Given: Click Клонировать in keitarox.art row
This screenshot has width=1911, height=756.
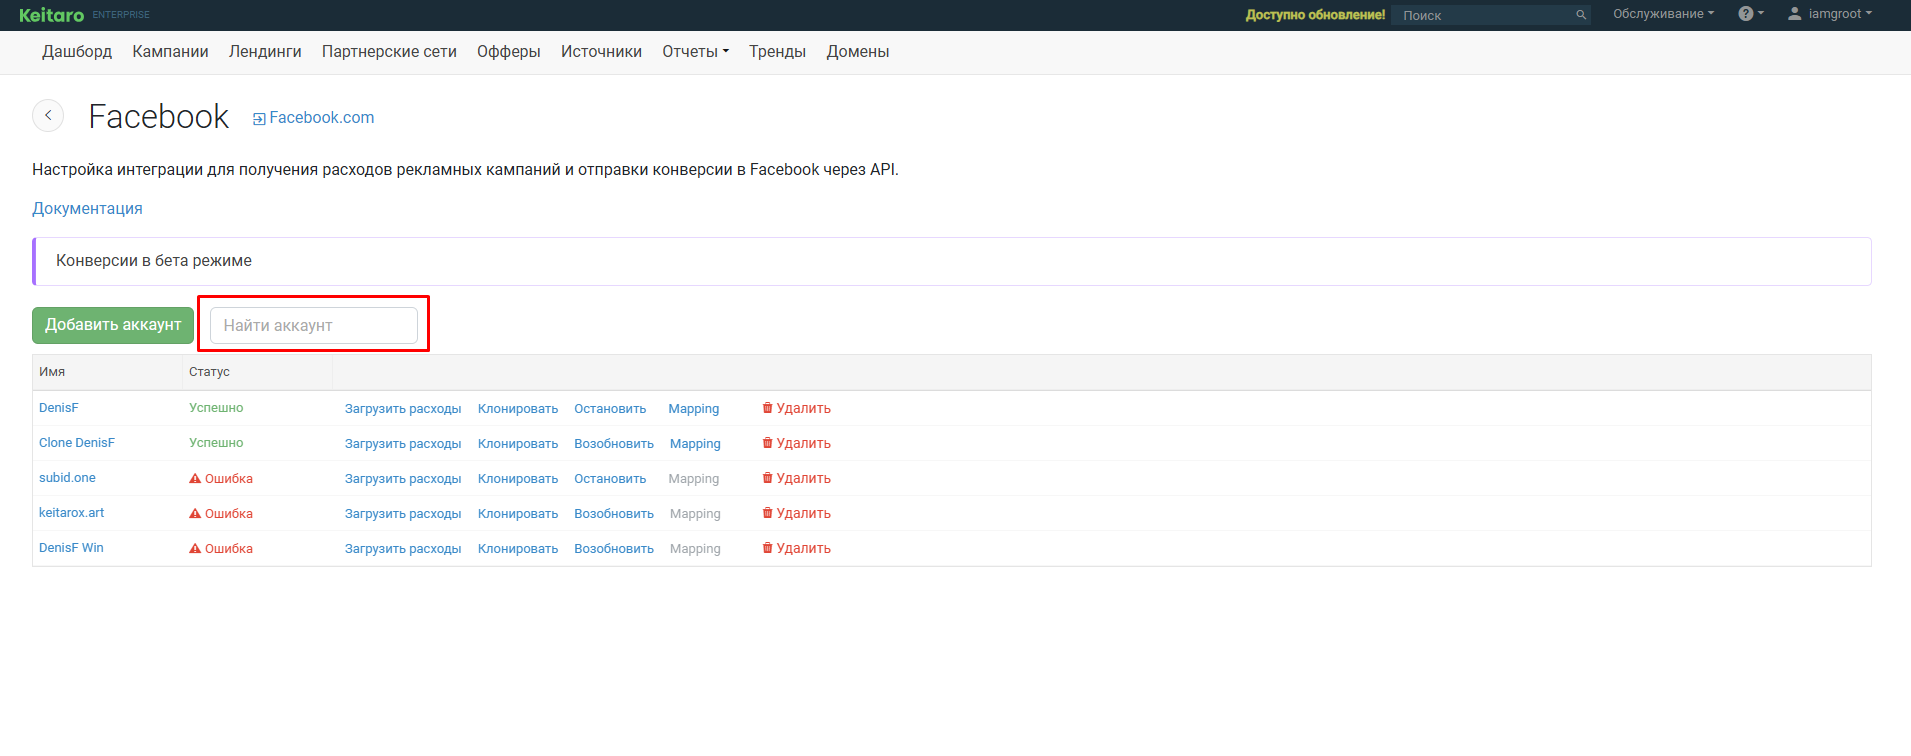Looking at the screenshot, I should [x=518, y=514].
